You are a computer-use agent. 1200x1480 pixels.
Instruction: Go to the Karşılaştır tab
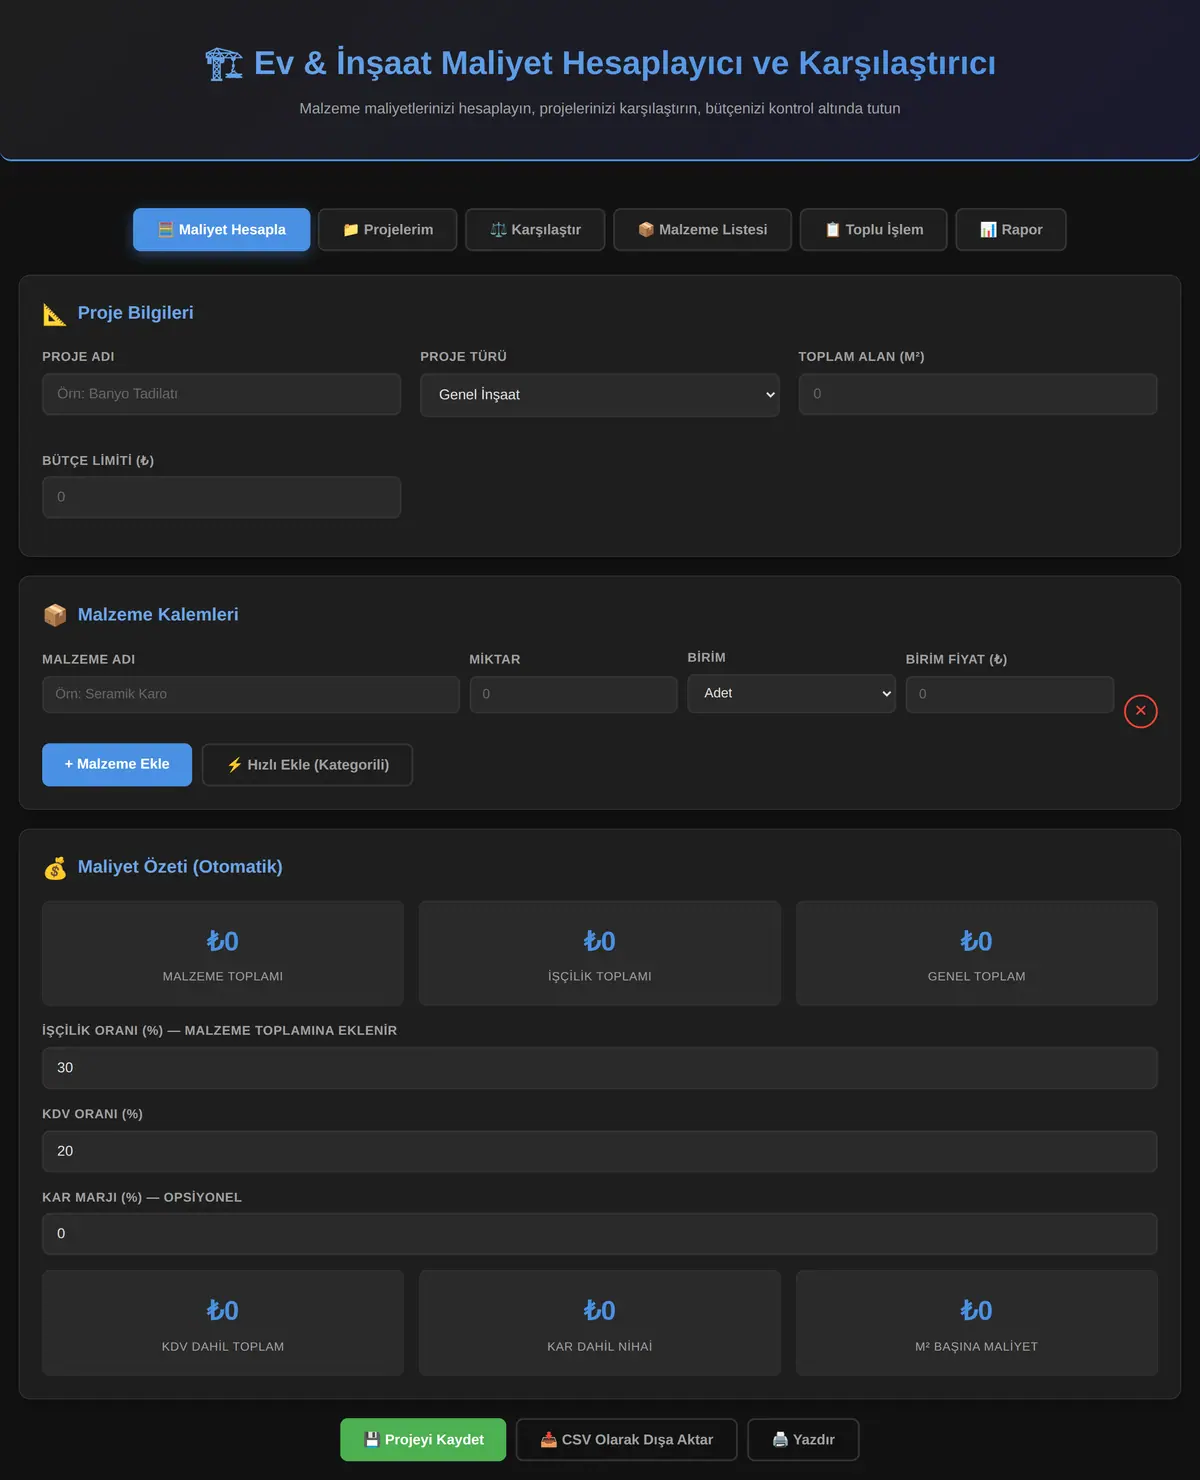pyautogui.click(x=535, y=230)
